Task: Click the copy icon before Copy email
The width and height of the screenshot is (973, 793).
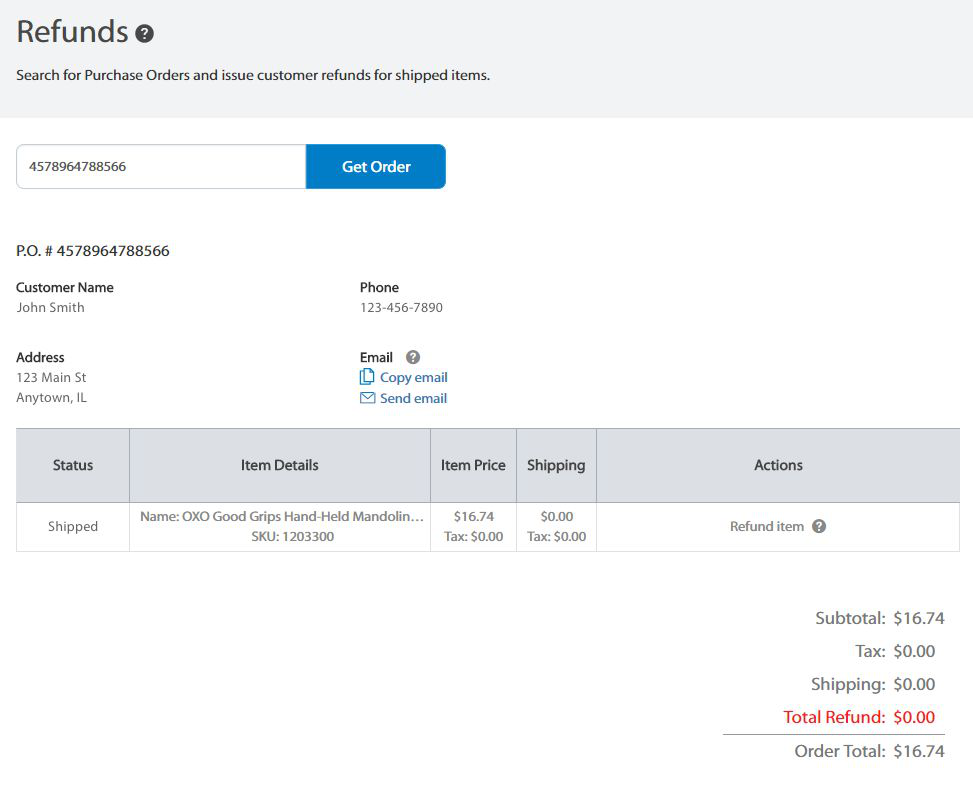Action: tap(367, 377)
